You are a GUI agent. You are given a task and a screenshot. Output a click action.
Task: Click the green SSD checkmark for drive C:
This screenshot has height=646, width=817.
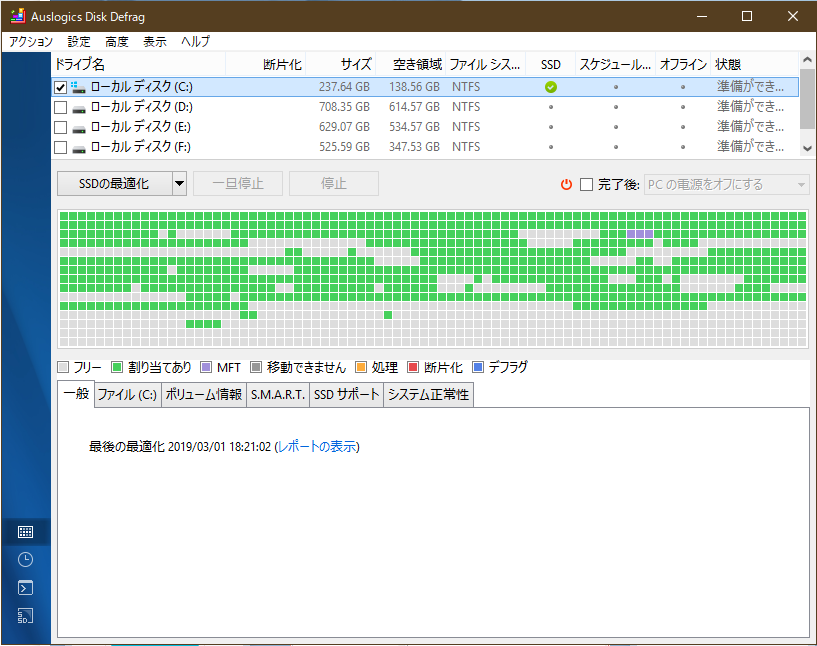tap(551, 87)
